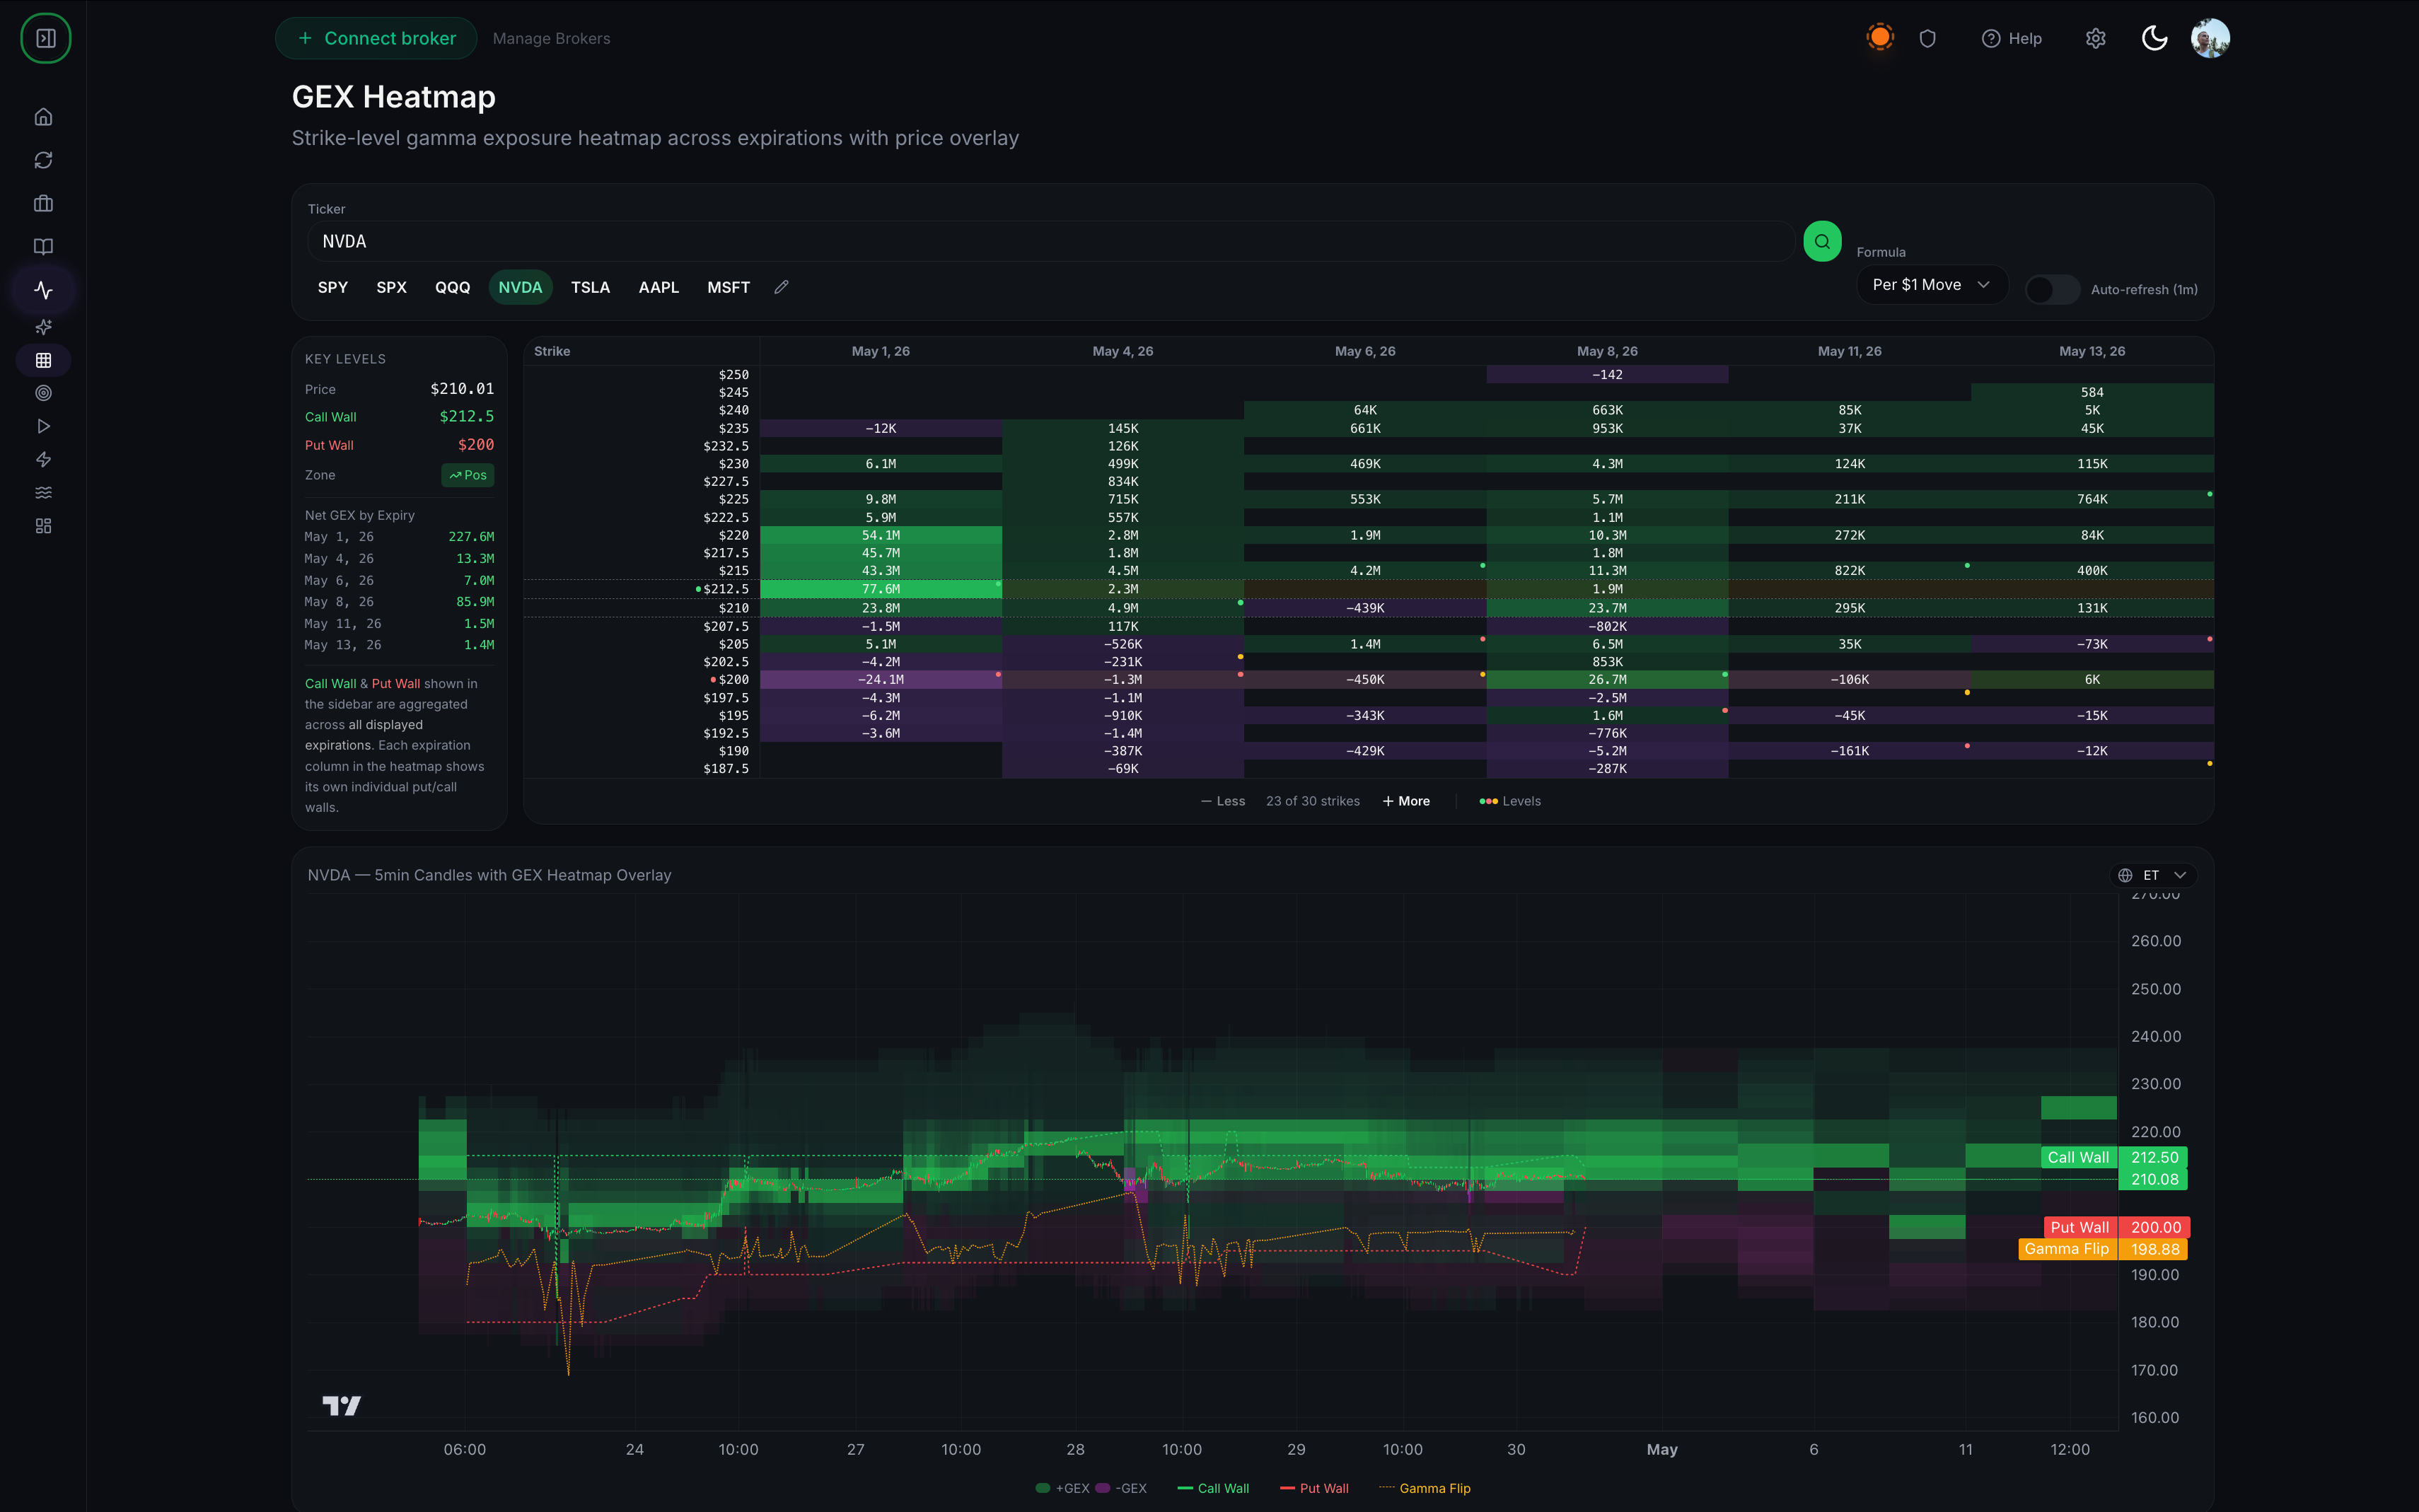This screenshot has width=2419, height=1512.
Task: Click the orange status indicator icon
Action: coord(1880,38)
